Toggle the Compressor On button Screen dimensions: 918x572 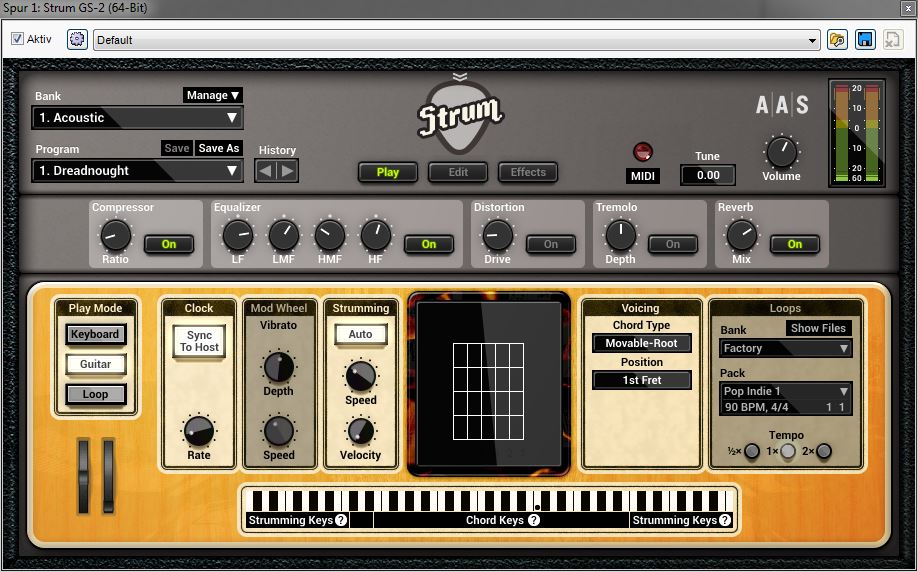click(x=169, y=244)
